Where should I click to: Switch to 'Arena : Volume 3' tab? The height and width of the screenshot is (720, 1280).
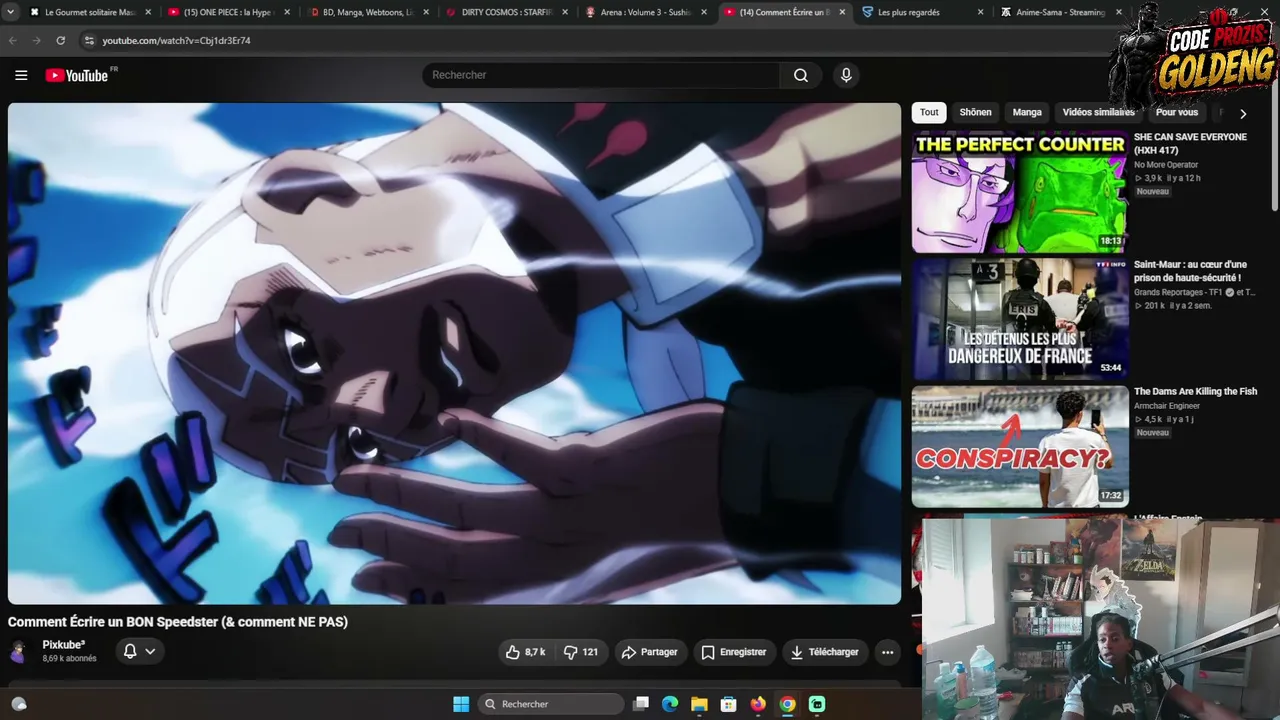645,12
